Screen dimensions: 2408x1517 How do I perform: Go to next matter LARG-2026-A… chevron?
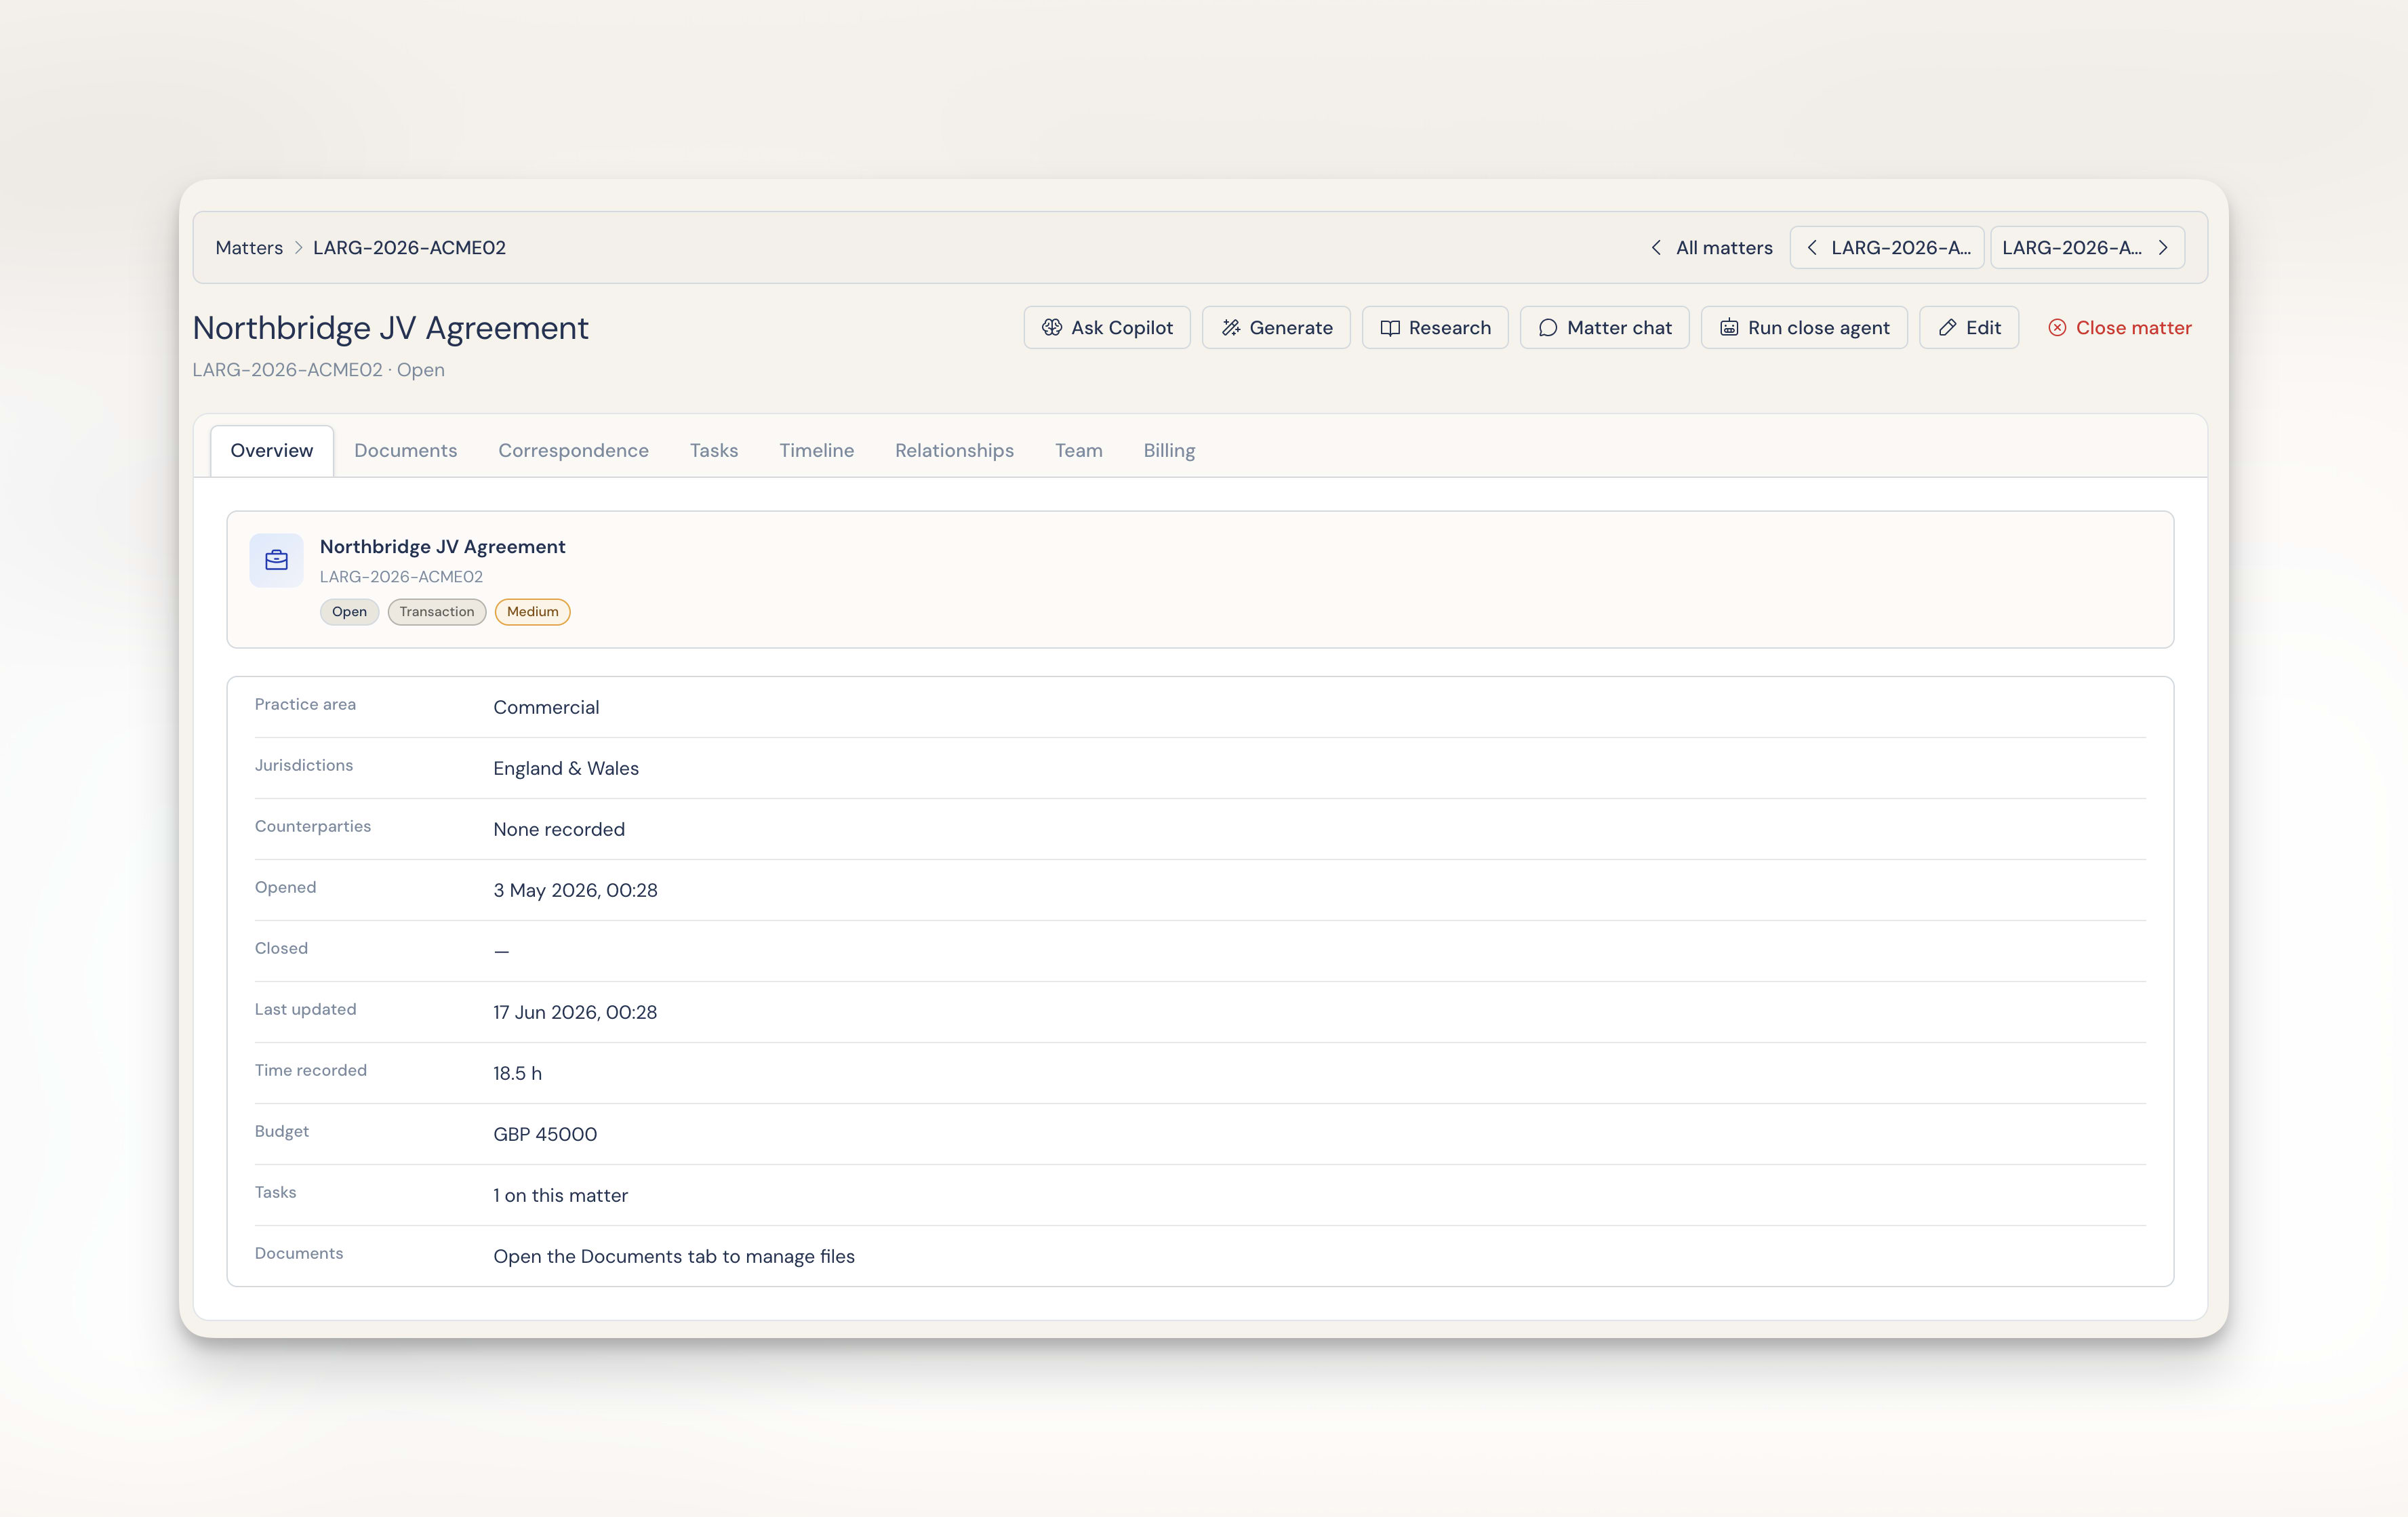(x=2163, y=247)
